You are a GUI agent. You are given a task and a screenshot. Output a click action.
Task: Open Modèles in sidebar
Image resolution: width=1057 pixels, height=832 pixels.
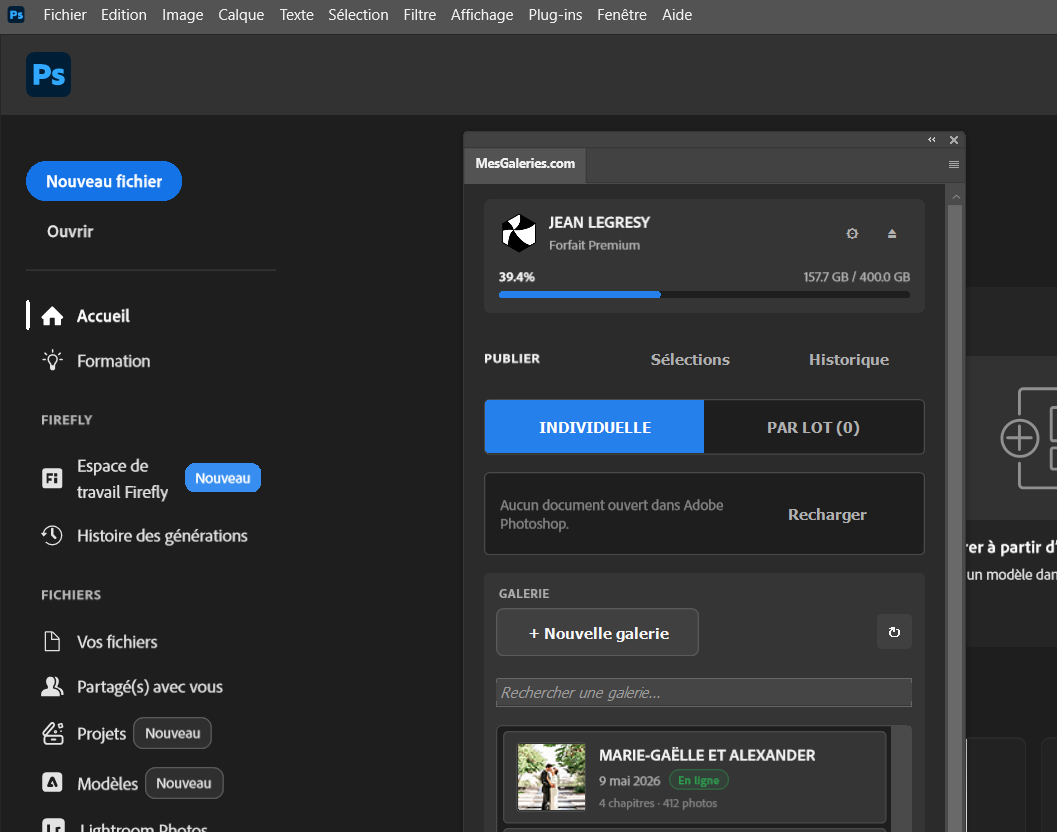click(x=107, y=783)
